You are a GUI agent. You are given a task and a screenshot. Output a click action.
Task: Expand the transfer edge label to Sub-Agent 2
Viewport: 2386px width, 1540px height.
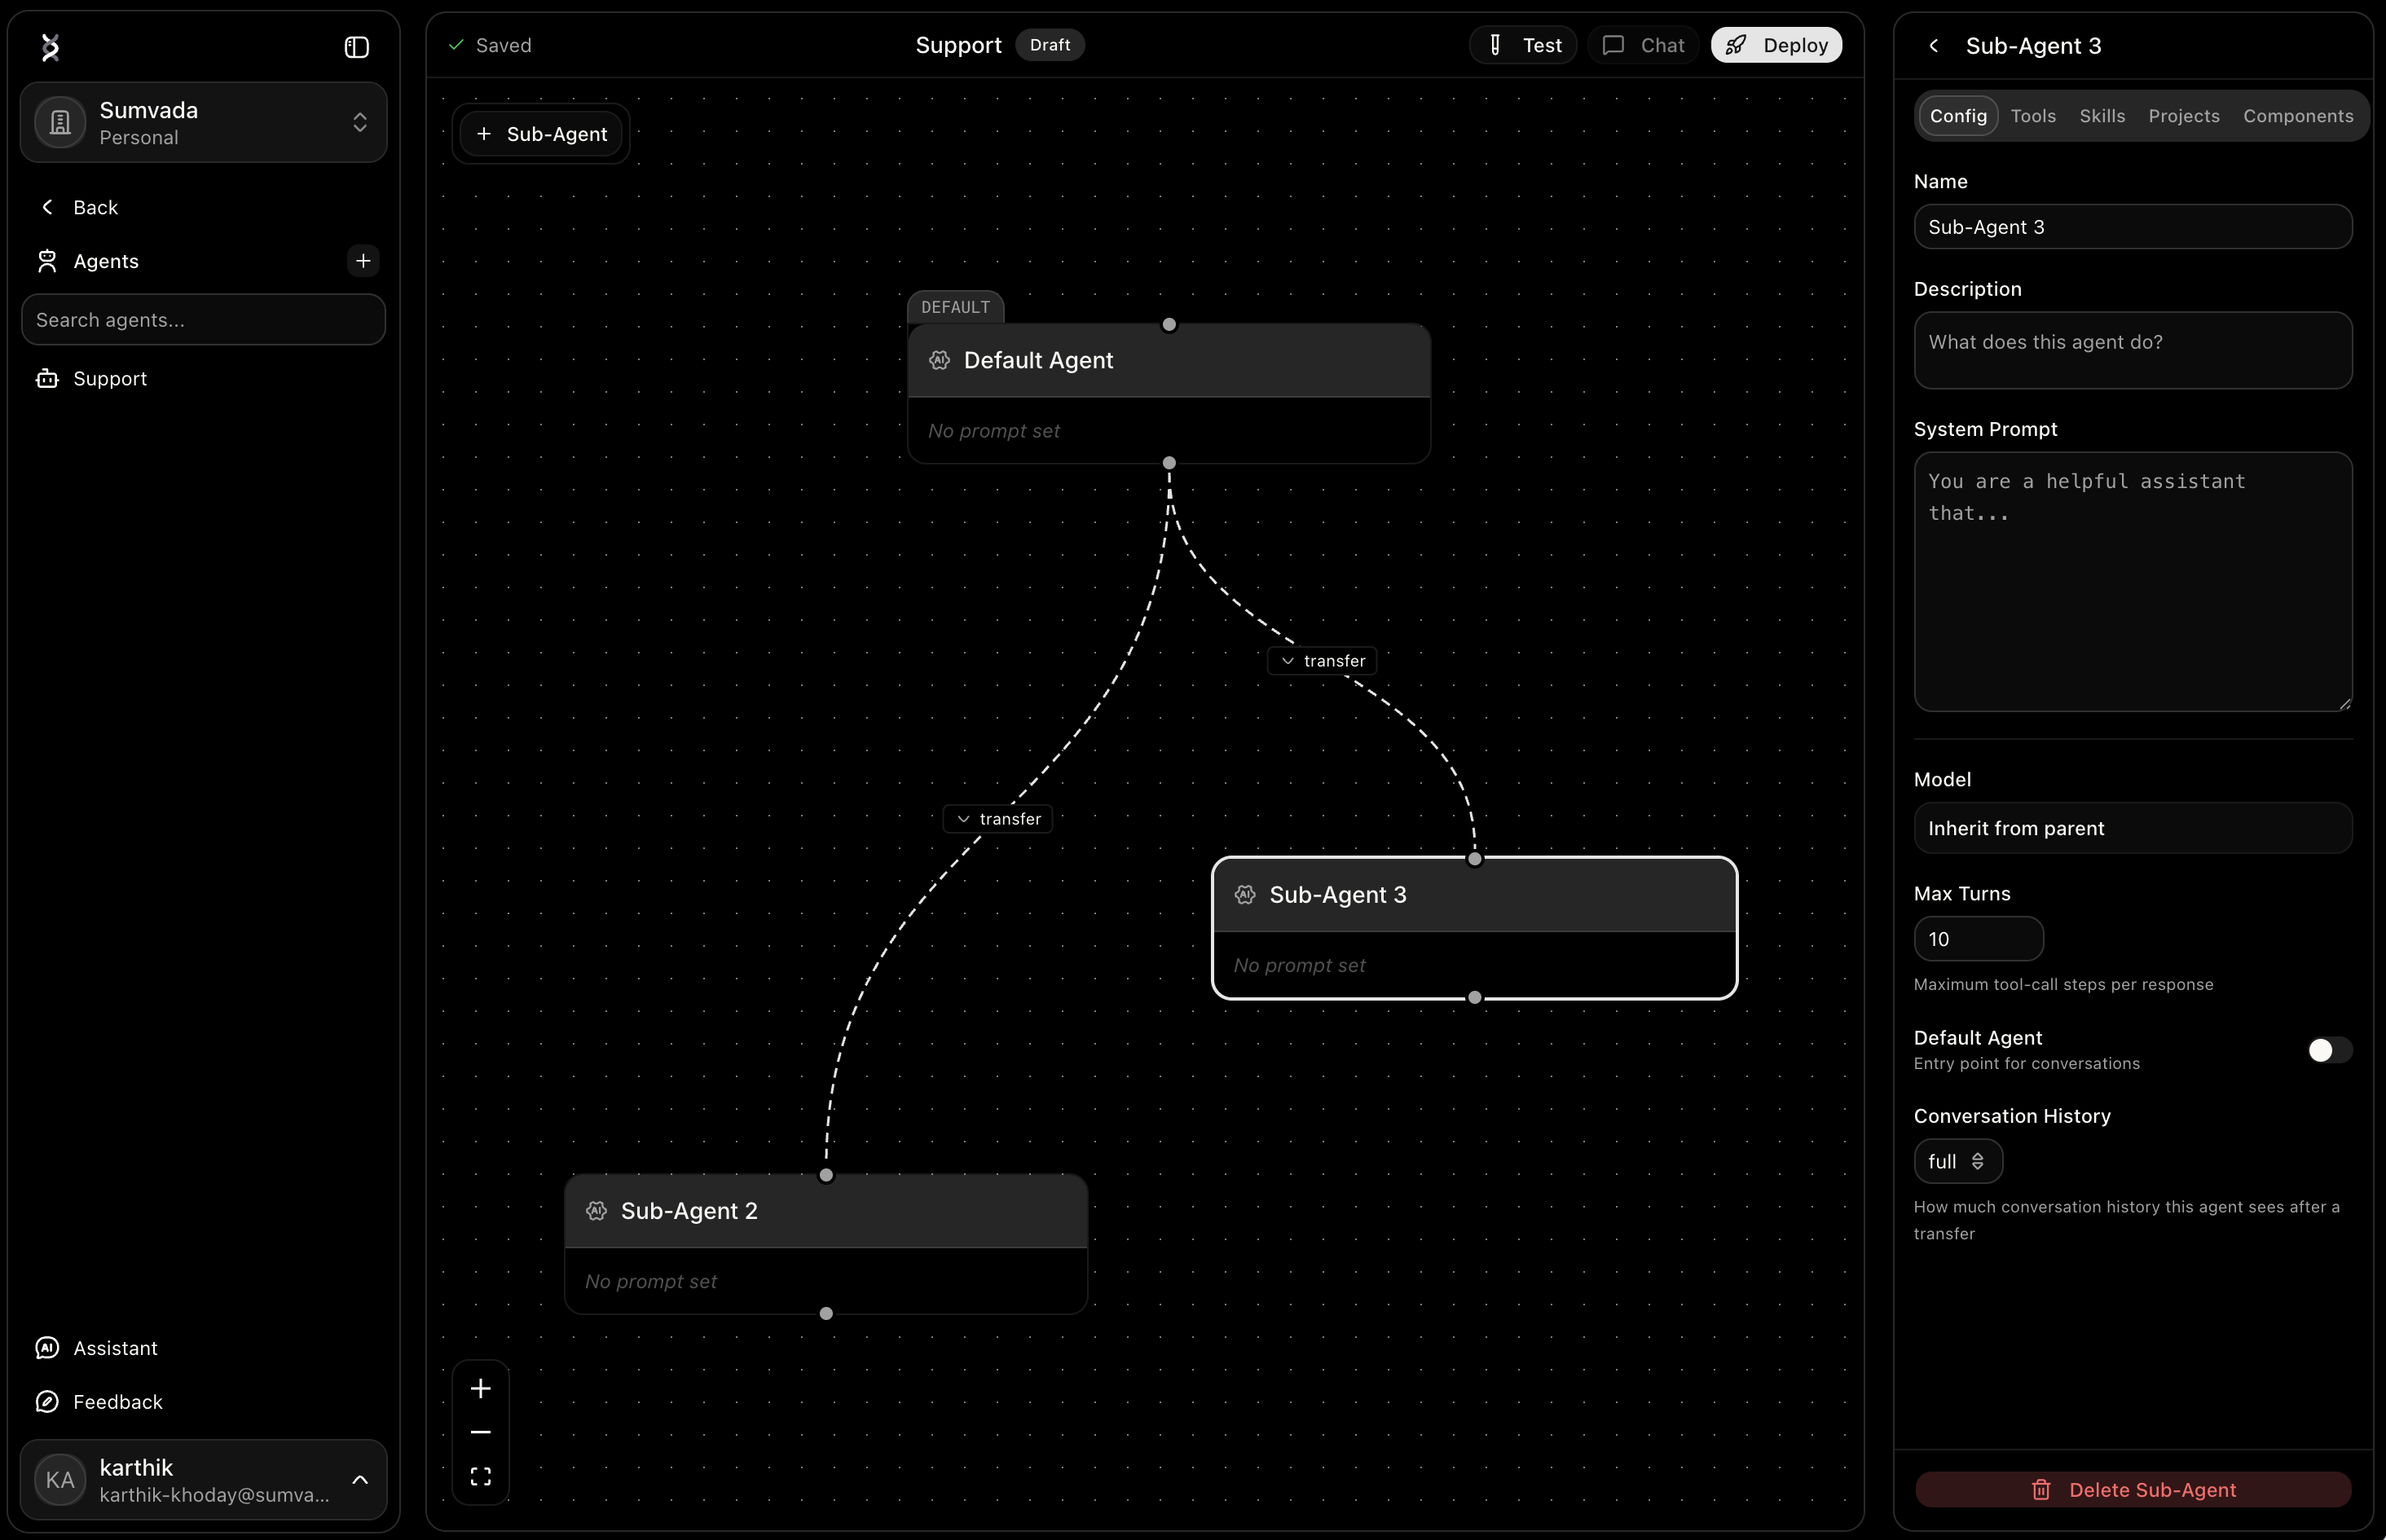point(998,819)
